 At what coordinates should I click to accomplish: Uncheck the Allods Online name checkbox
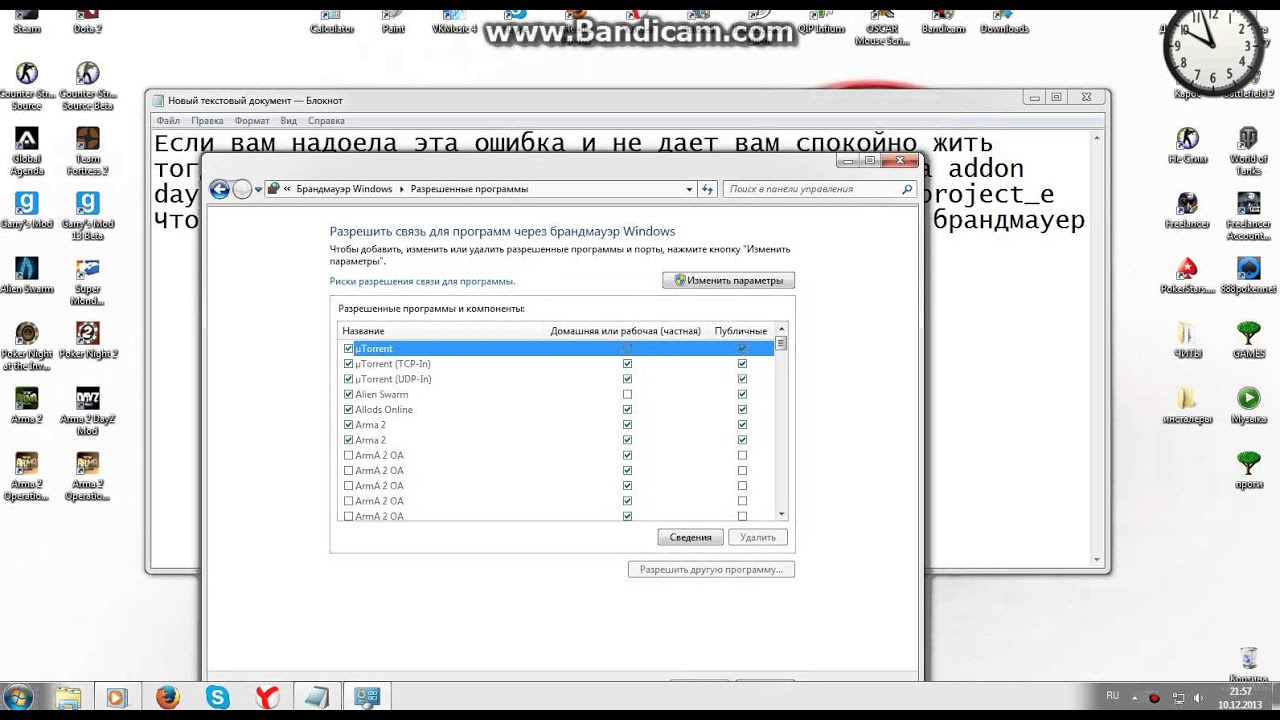[x=348, y=410]
